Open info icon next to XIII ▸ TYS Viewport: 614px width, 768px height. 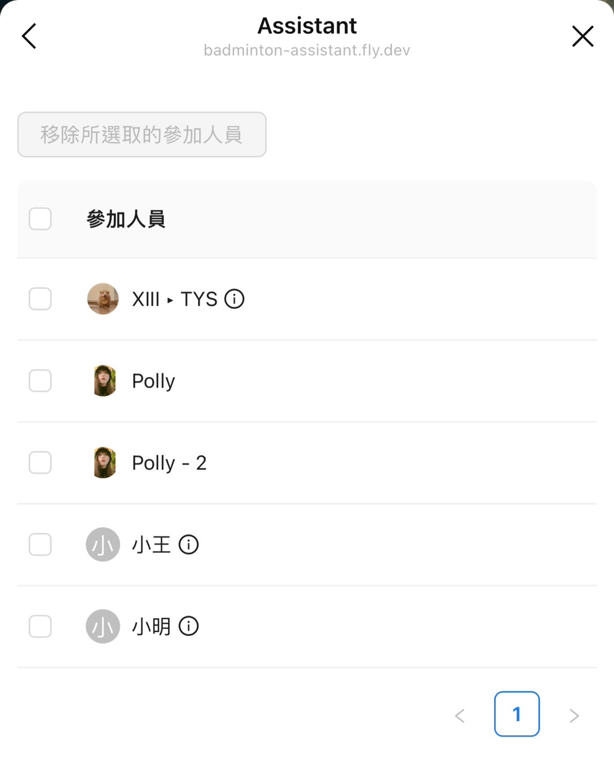click(234, 299)
